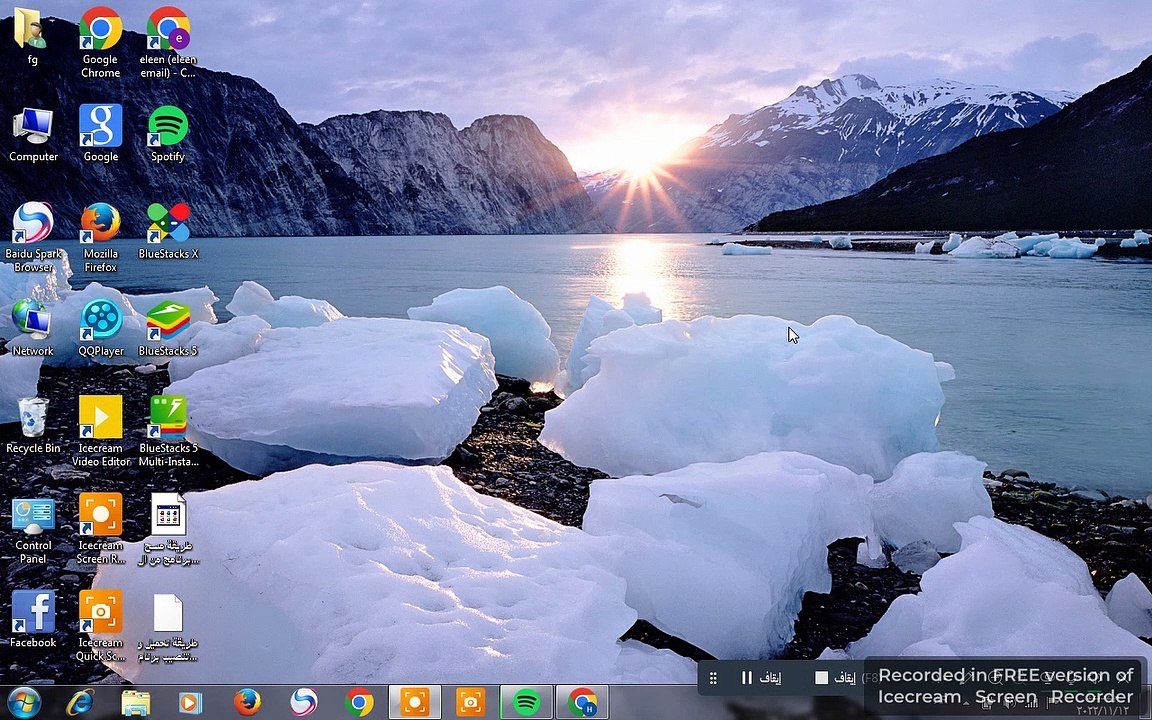Open Windows Explorer folder in taskbar

point(135,702)
